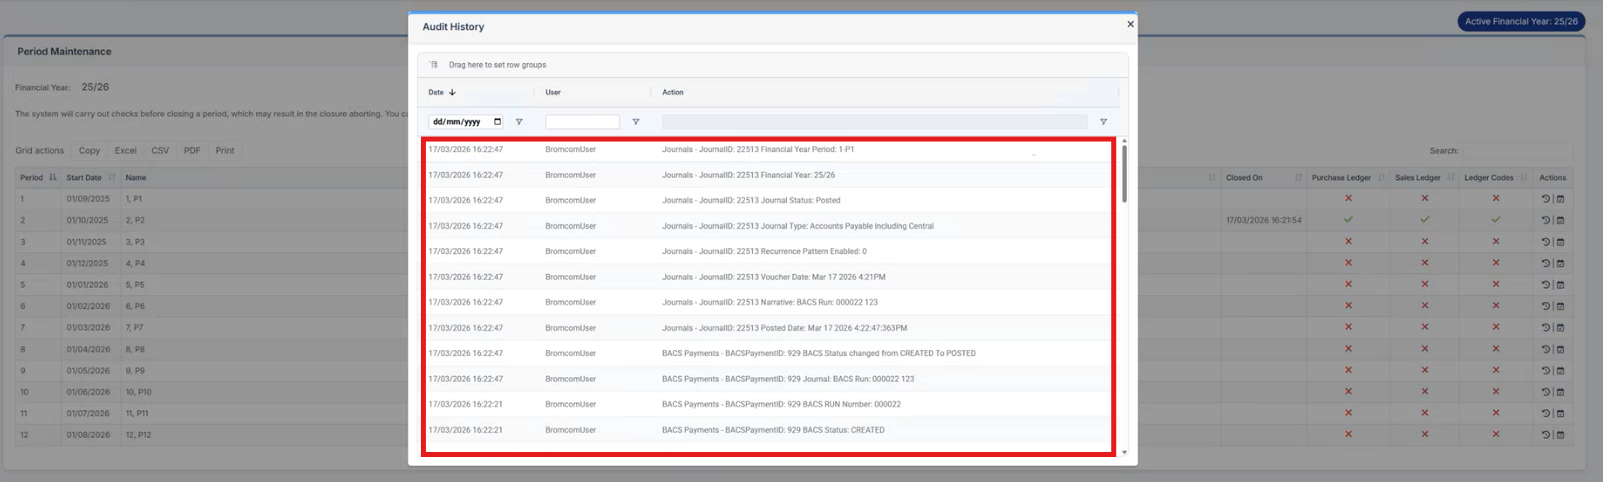Export grid using the Excel button
This screenshot has width=1603, height=482.
coord(125,151)
